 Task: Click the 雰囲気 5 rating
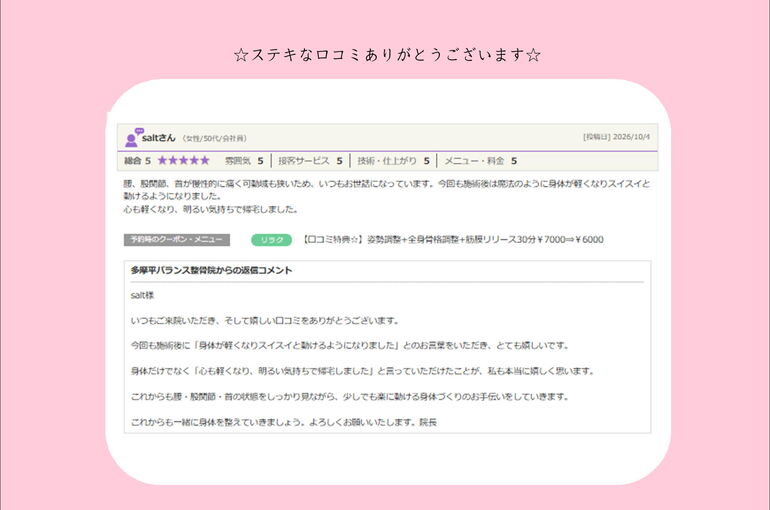pos(244,161)
